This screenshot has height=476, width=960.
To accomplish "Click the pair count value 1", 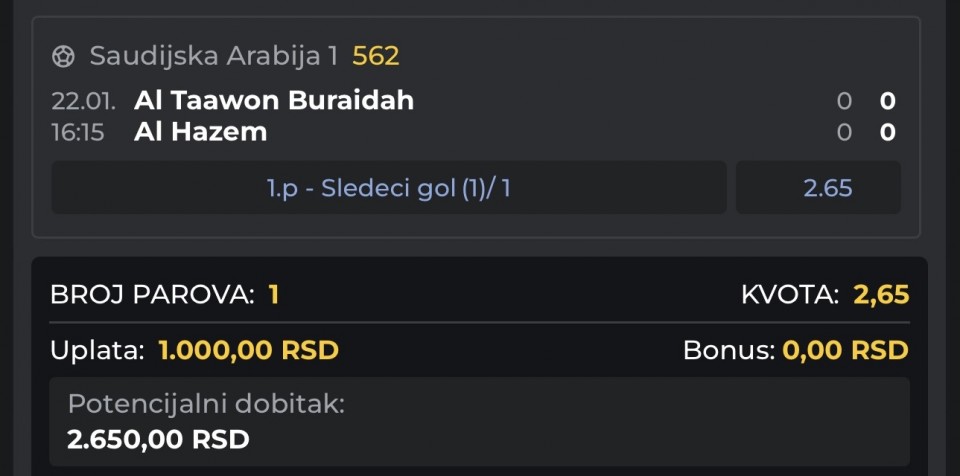I will coord(273,295).
